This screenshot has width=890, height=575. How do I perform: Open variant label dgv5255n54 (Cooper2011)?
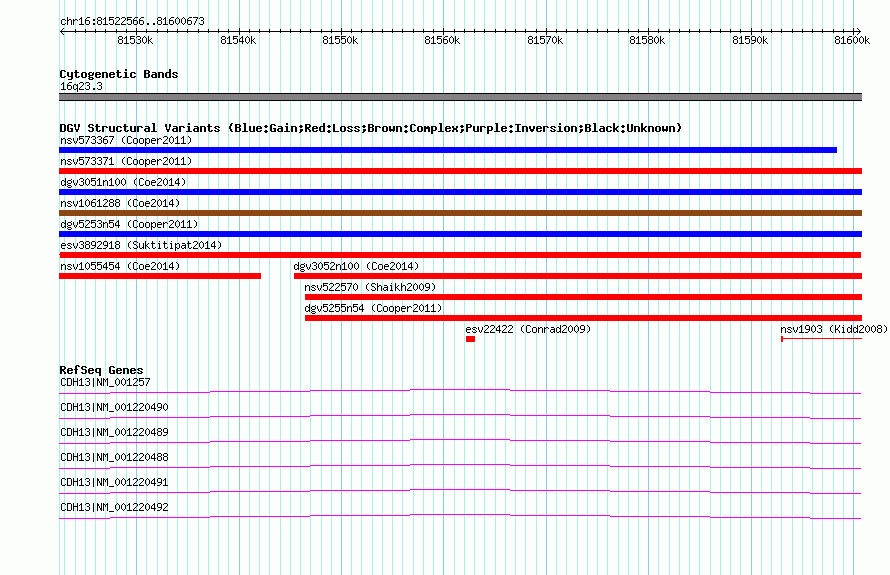[373, 308]
